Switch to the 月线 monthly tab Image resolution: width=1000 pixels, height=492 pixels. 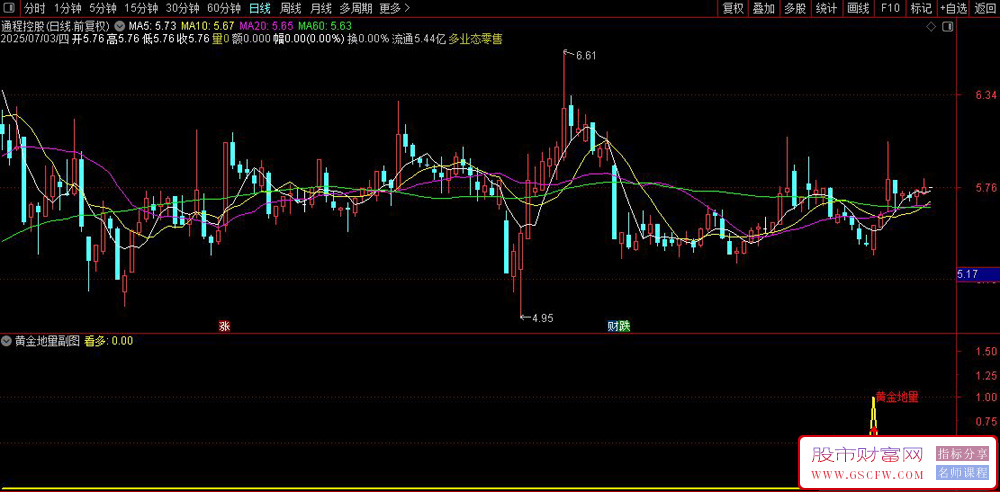[x=321, y=8]
